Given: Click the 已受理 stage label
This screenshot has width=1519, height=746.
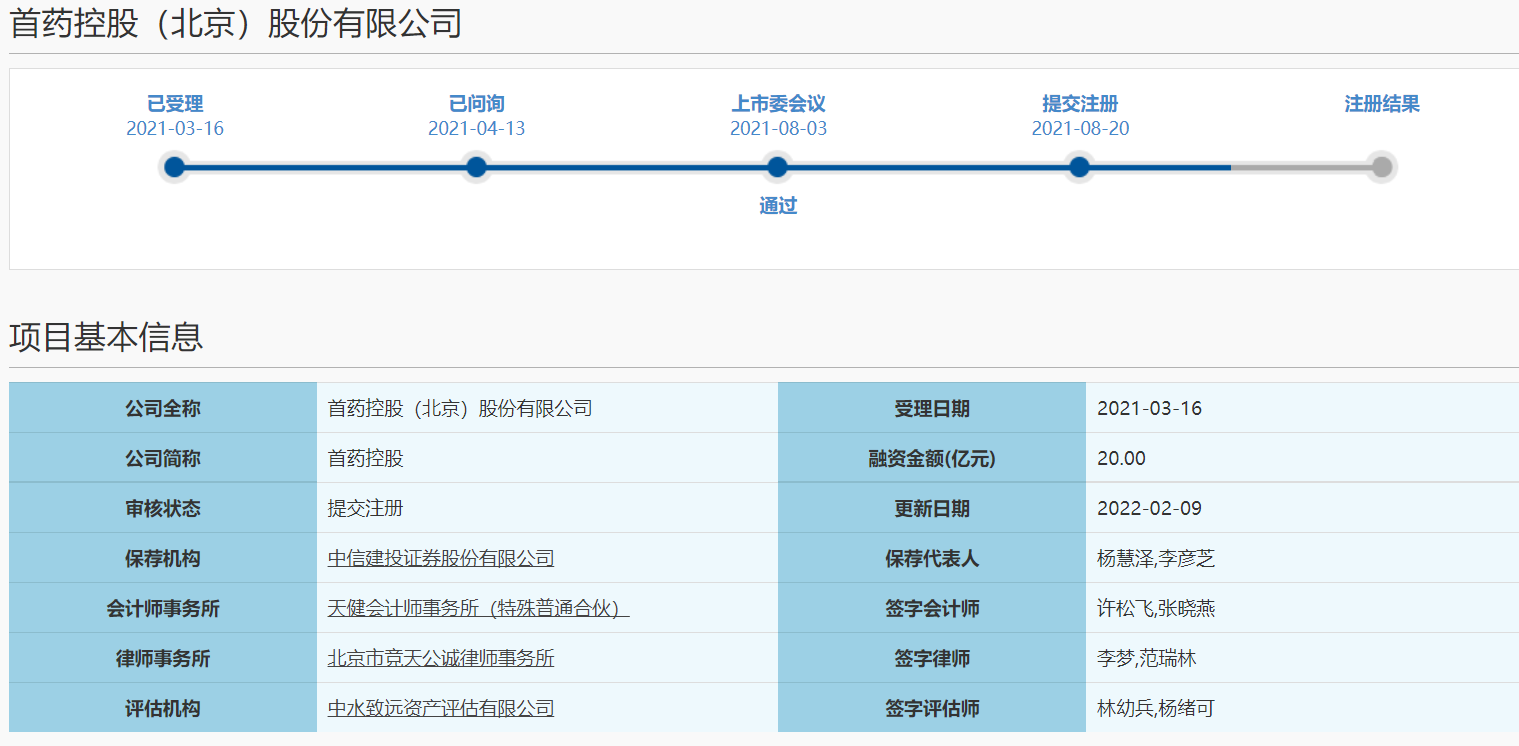Looking at the screenshot, I should [x=175, y=104].
